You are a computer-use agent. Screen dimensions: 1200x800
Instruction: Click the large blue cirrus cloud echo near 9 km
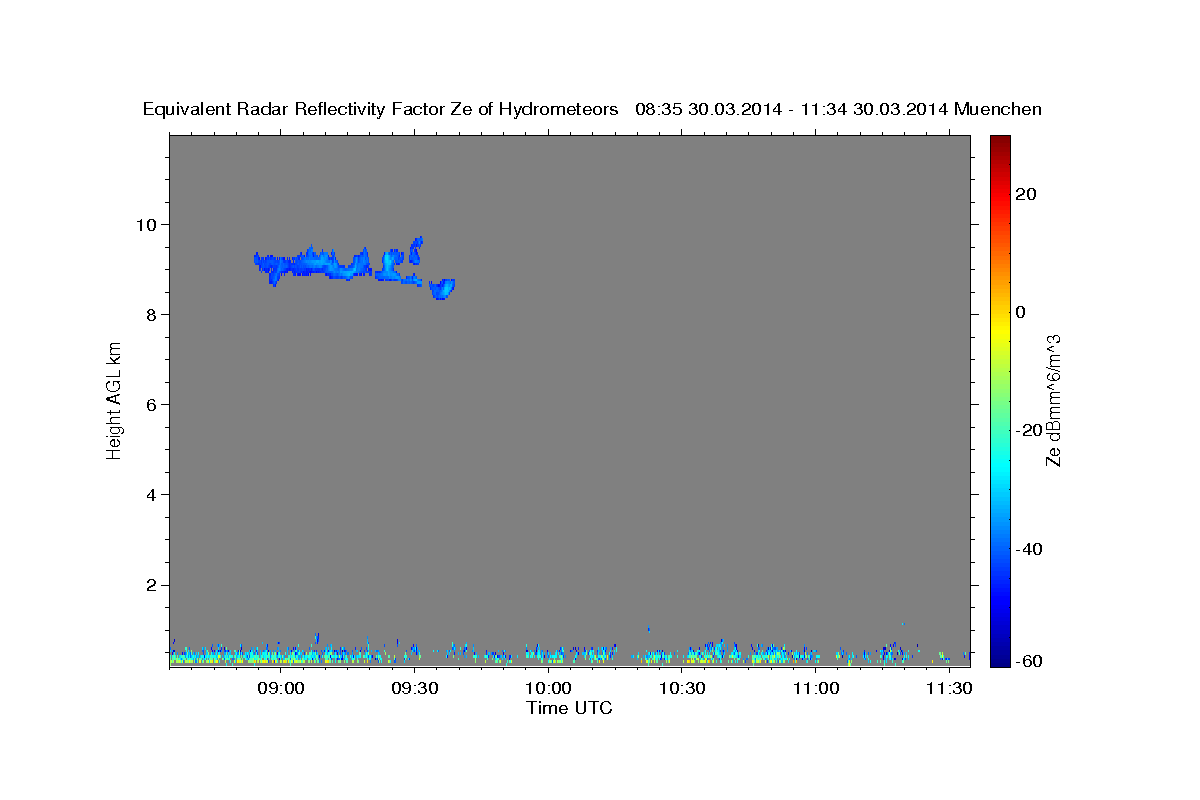coord(313,265)
